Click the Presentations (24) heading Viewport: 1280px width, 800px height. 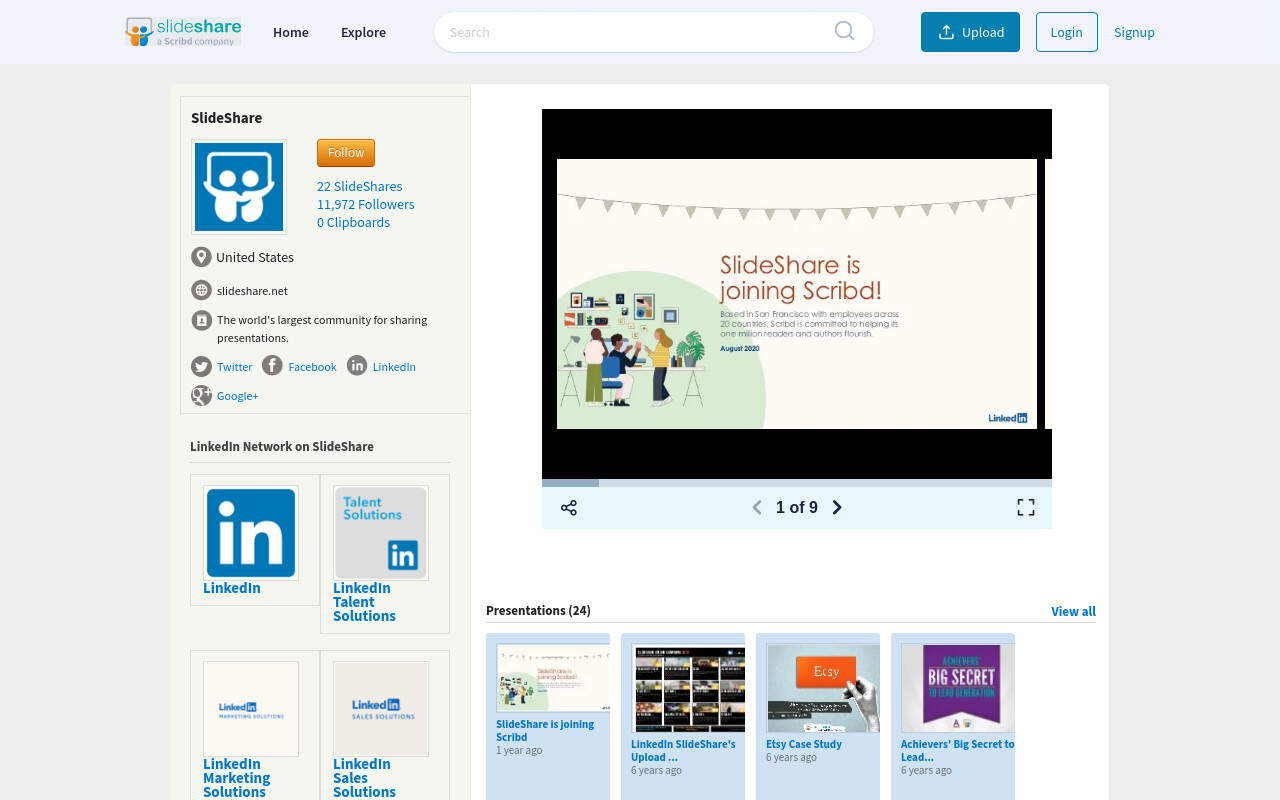(538, 610)
